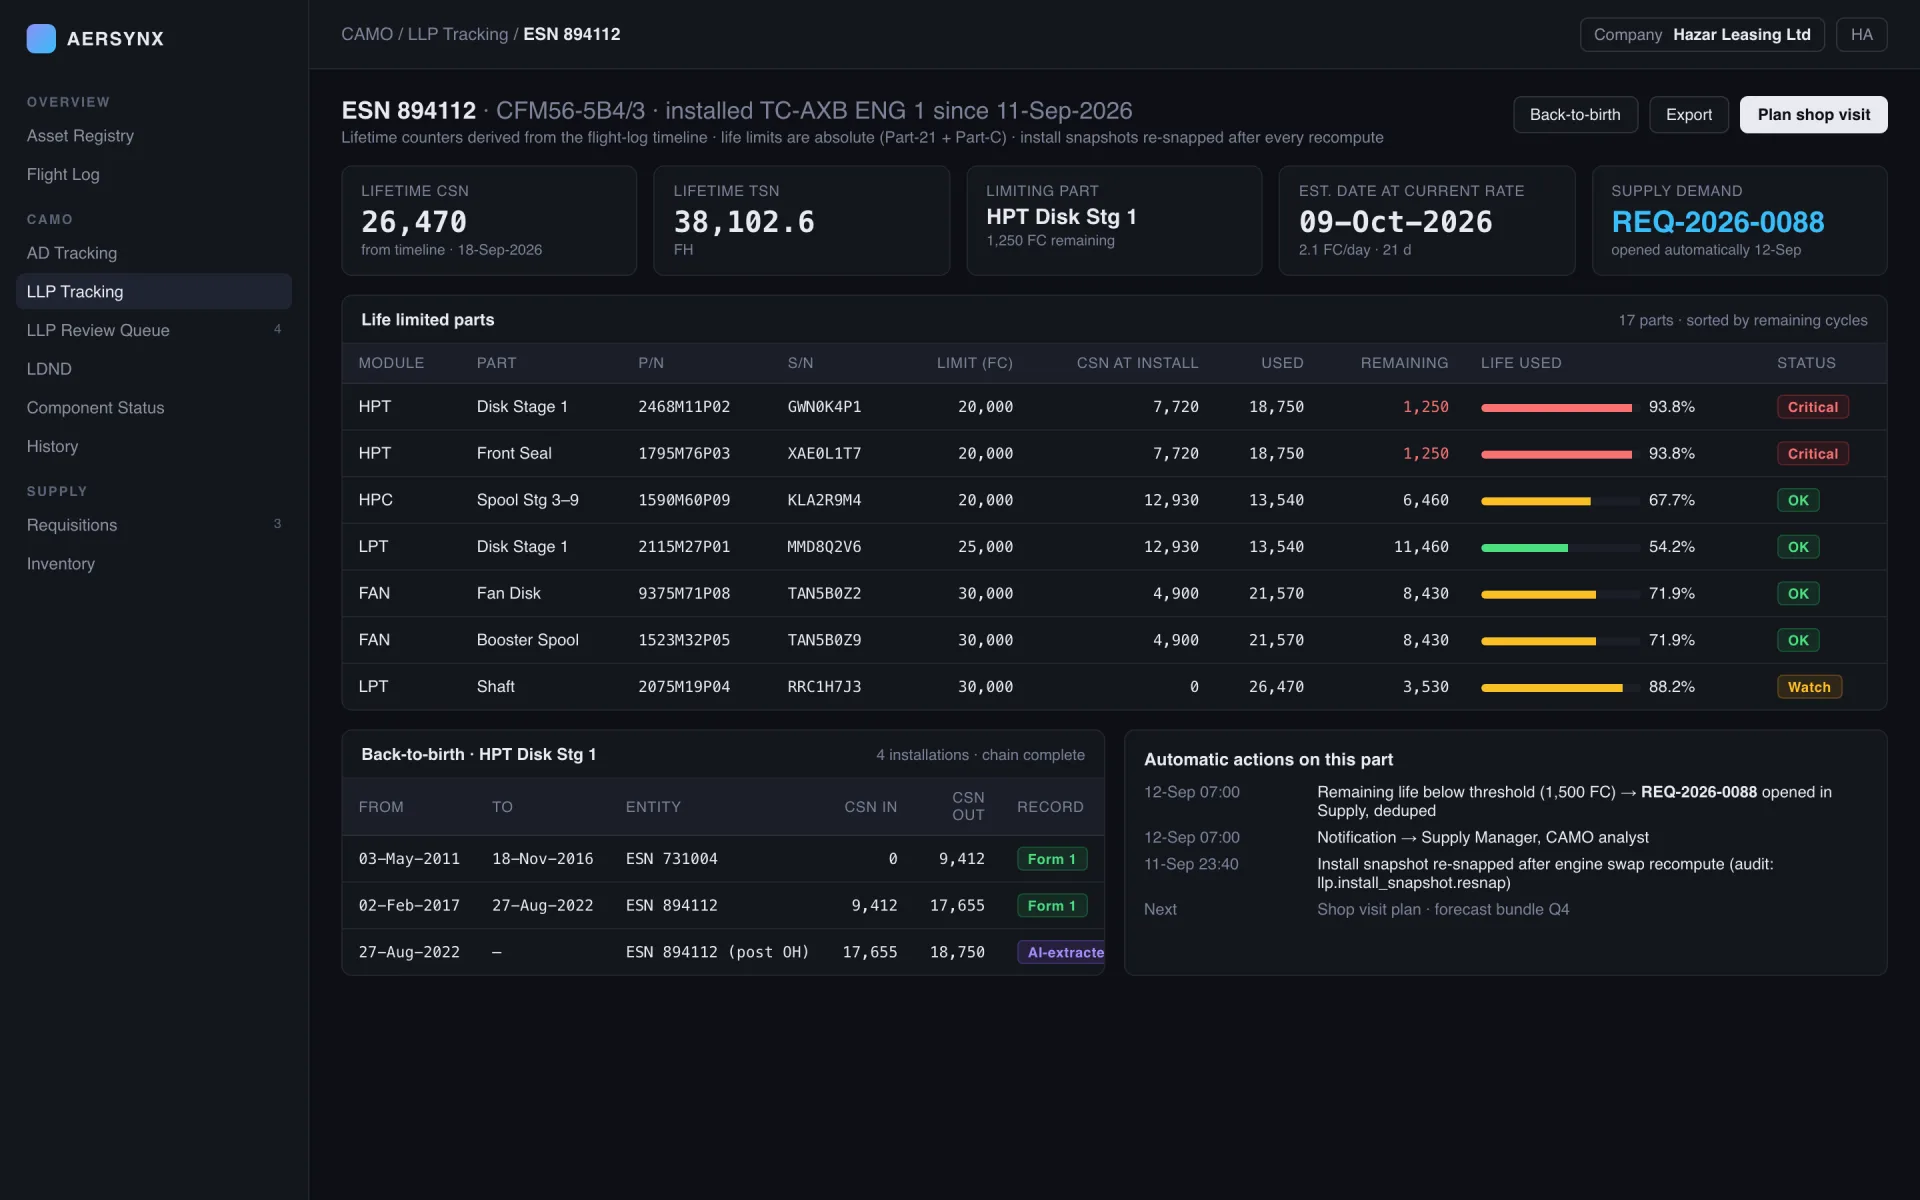Navigate to LDND
The image size is (1920, 1200).
49,369
